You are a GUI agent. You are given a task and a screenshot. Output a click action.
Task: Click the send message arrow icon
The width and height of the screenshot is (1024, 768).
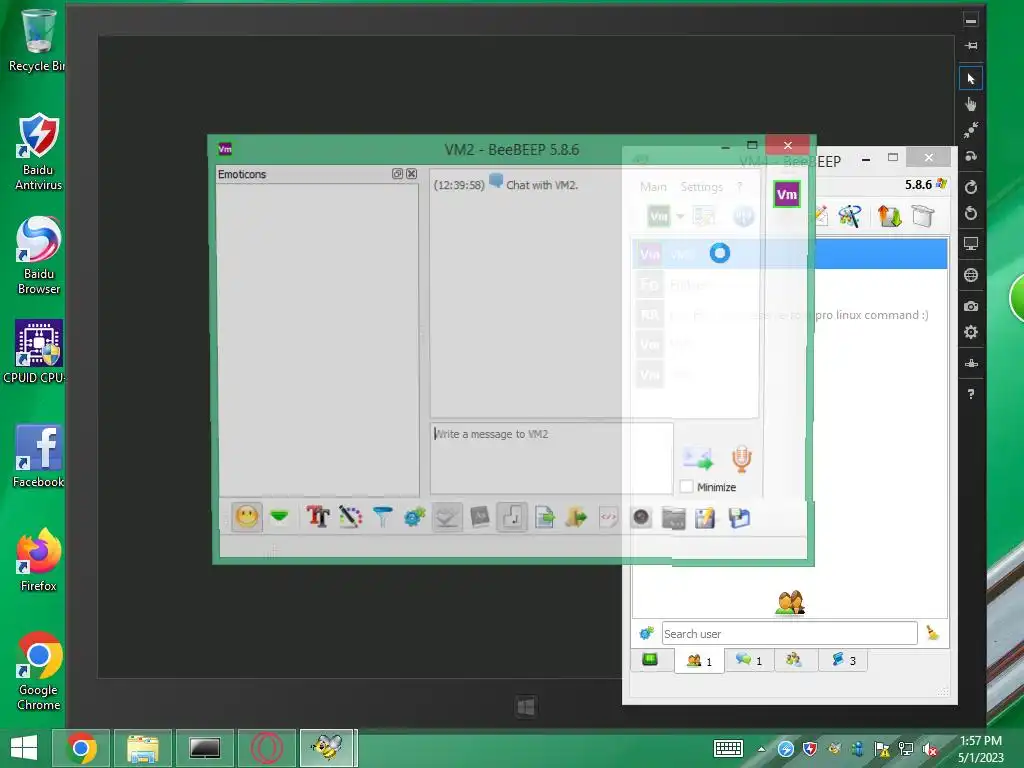697,458
